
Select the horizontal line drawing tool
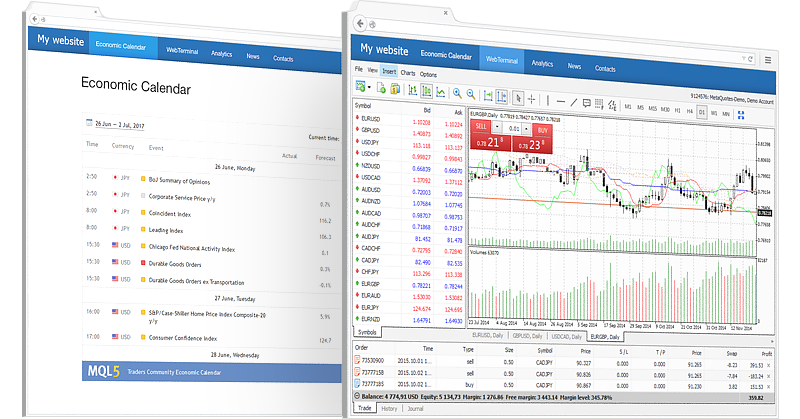[560, 101]
